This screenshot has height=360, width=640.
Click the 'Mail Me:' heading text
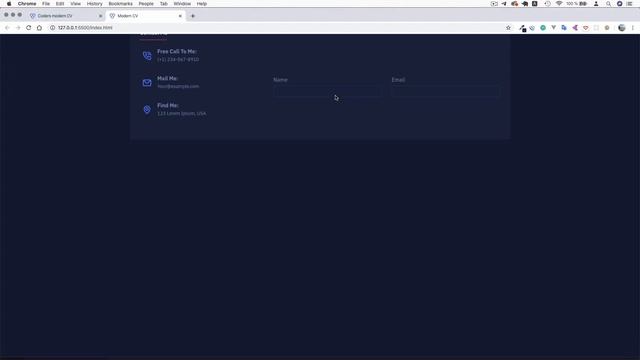[167, 78]
